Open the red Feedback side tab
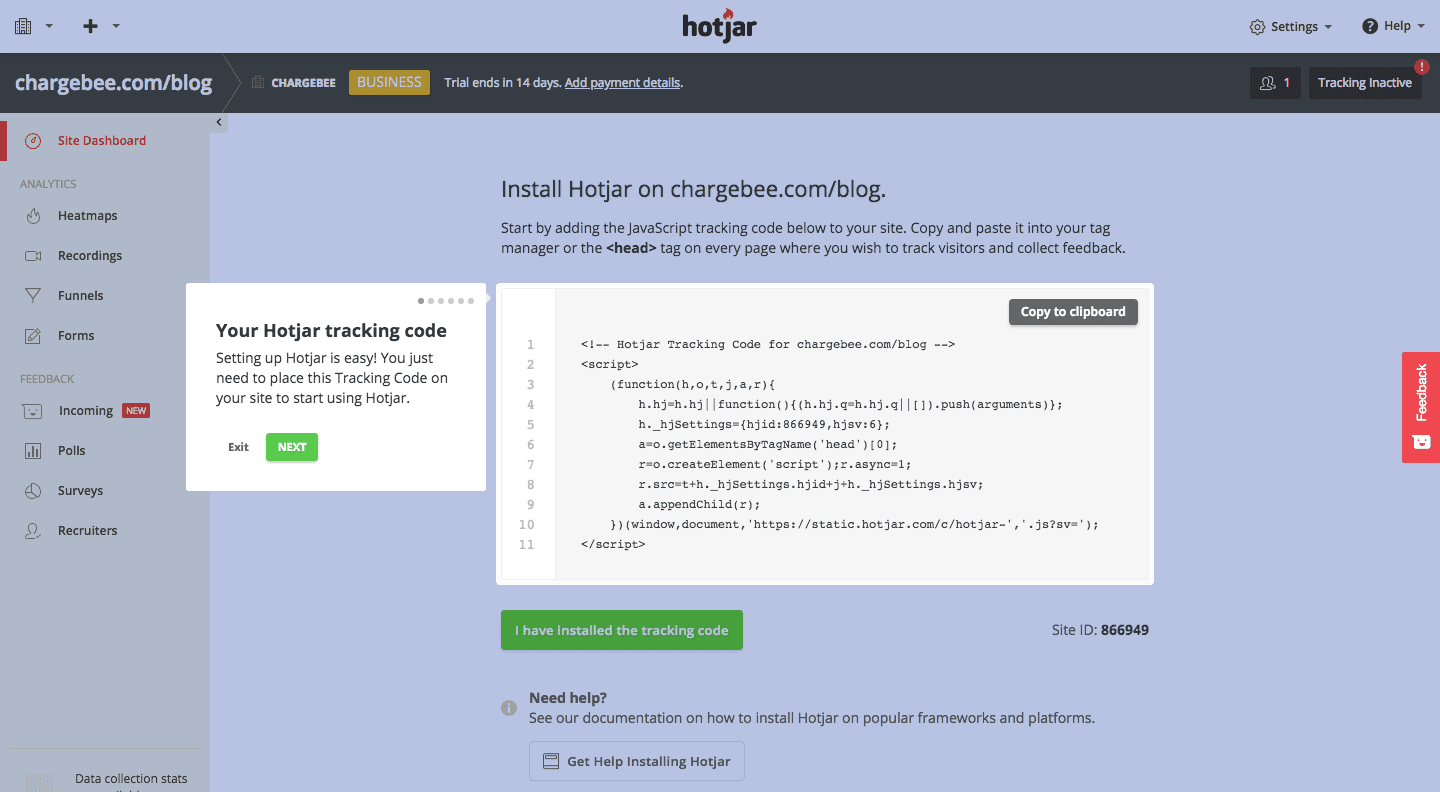The width and height of the screenshot is (1440, 792). pos(1421,407)
